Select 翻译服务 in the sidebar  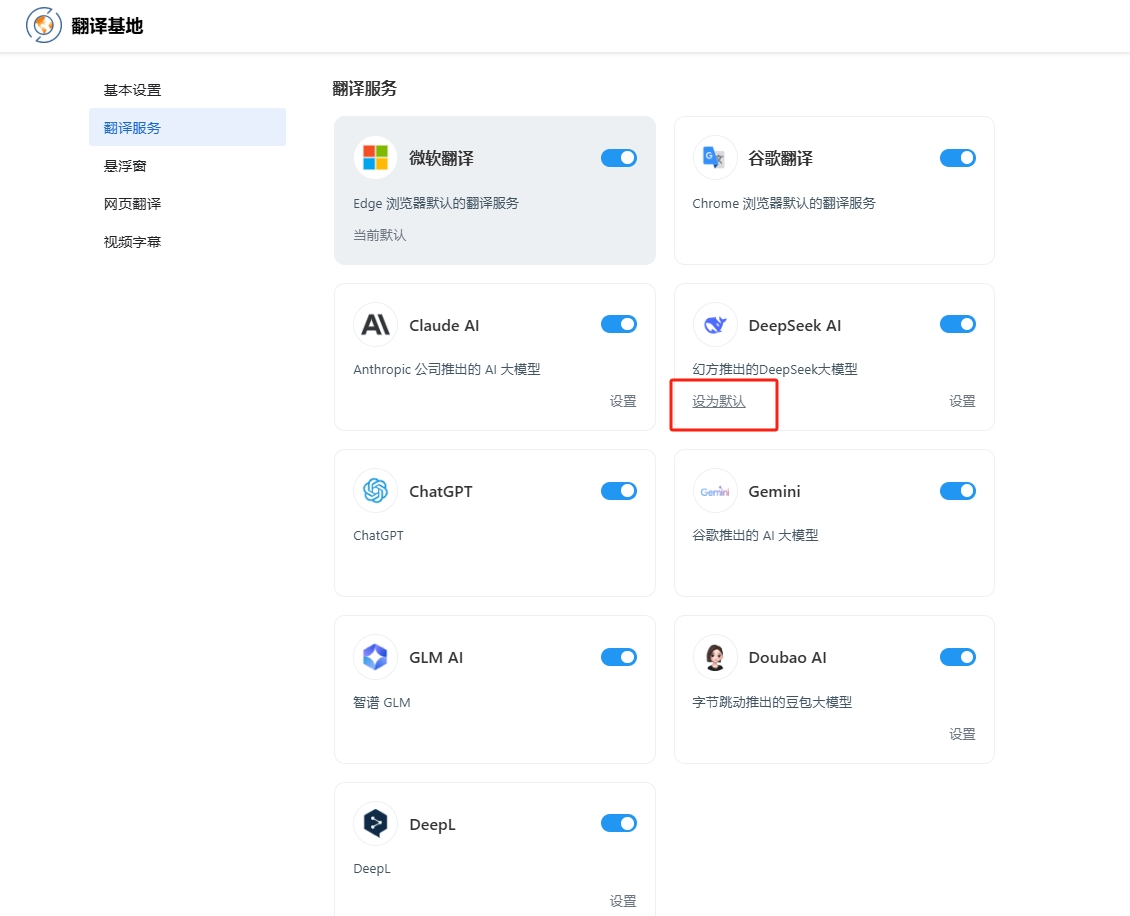(187, 128)
